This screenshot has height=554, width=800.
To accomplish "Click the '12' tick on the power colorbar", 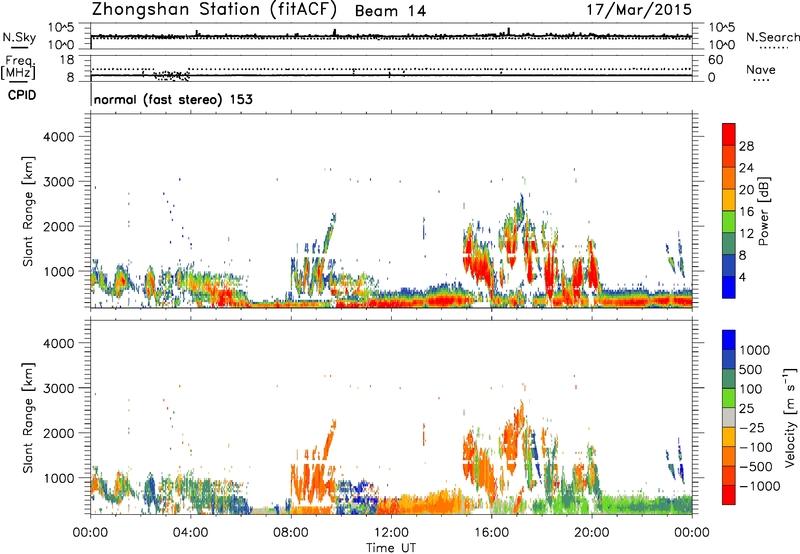I will pyautogui.click(x=746, y=233).
